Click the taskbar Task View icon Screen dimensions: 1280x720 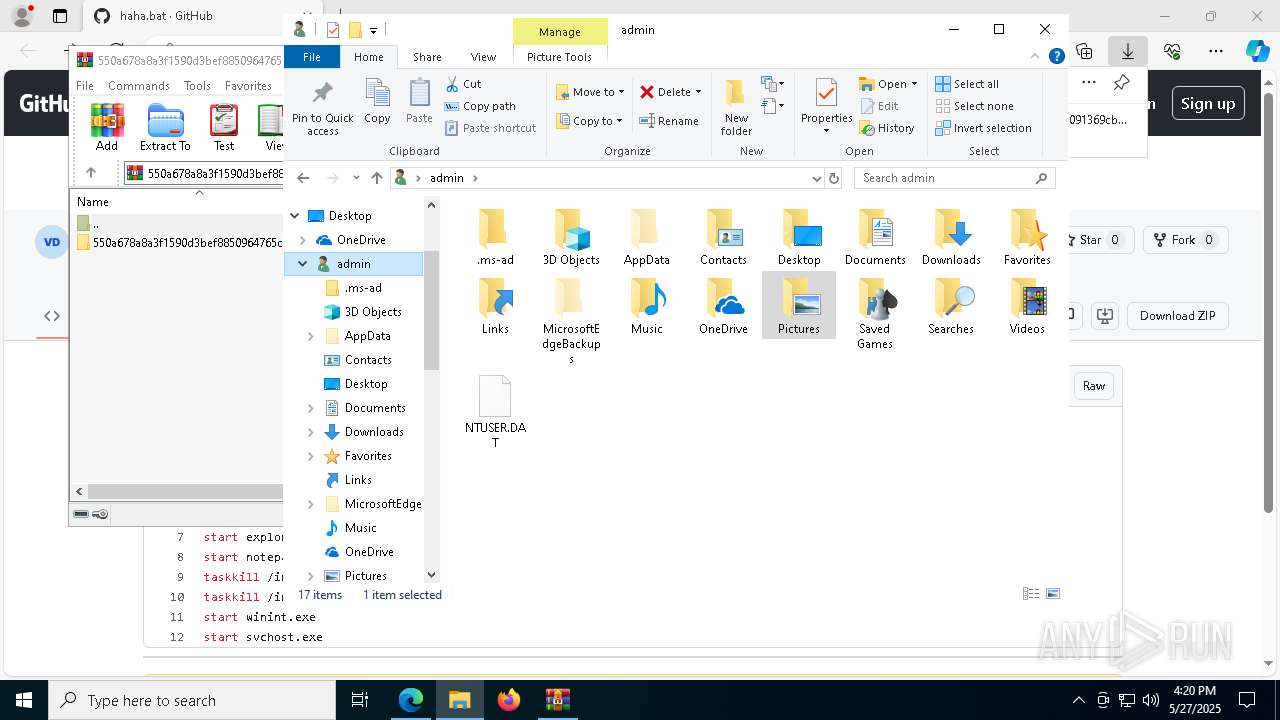(x=361, y=700)
